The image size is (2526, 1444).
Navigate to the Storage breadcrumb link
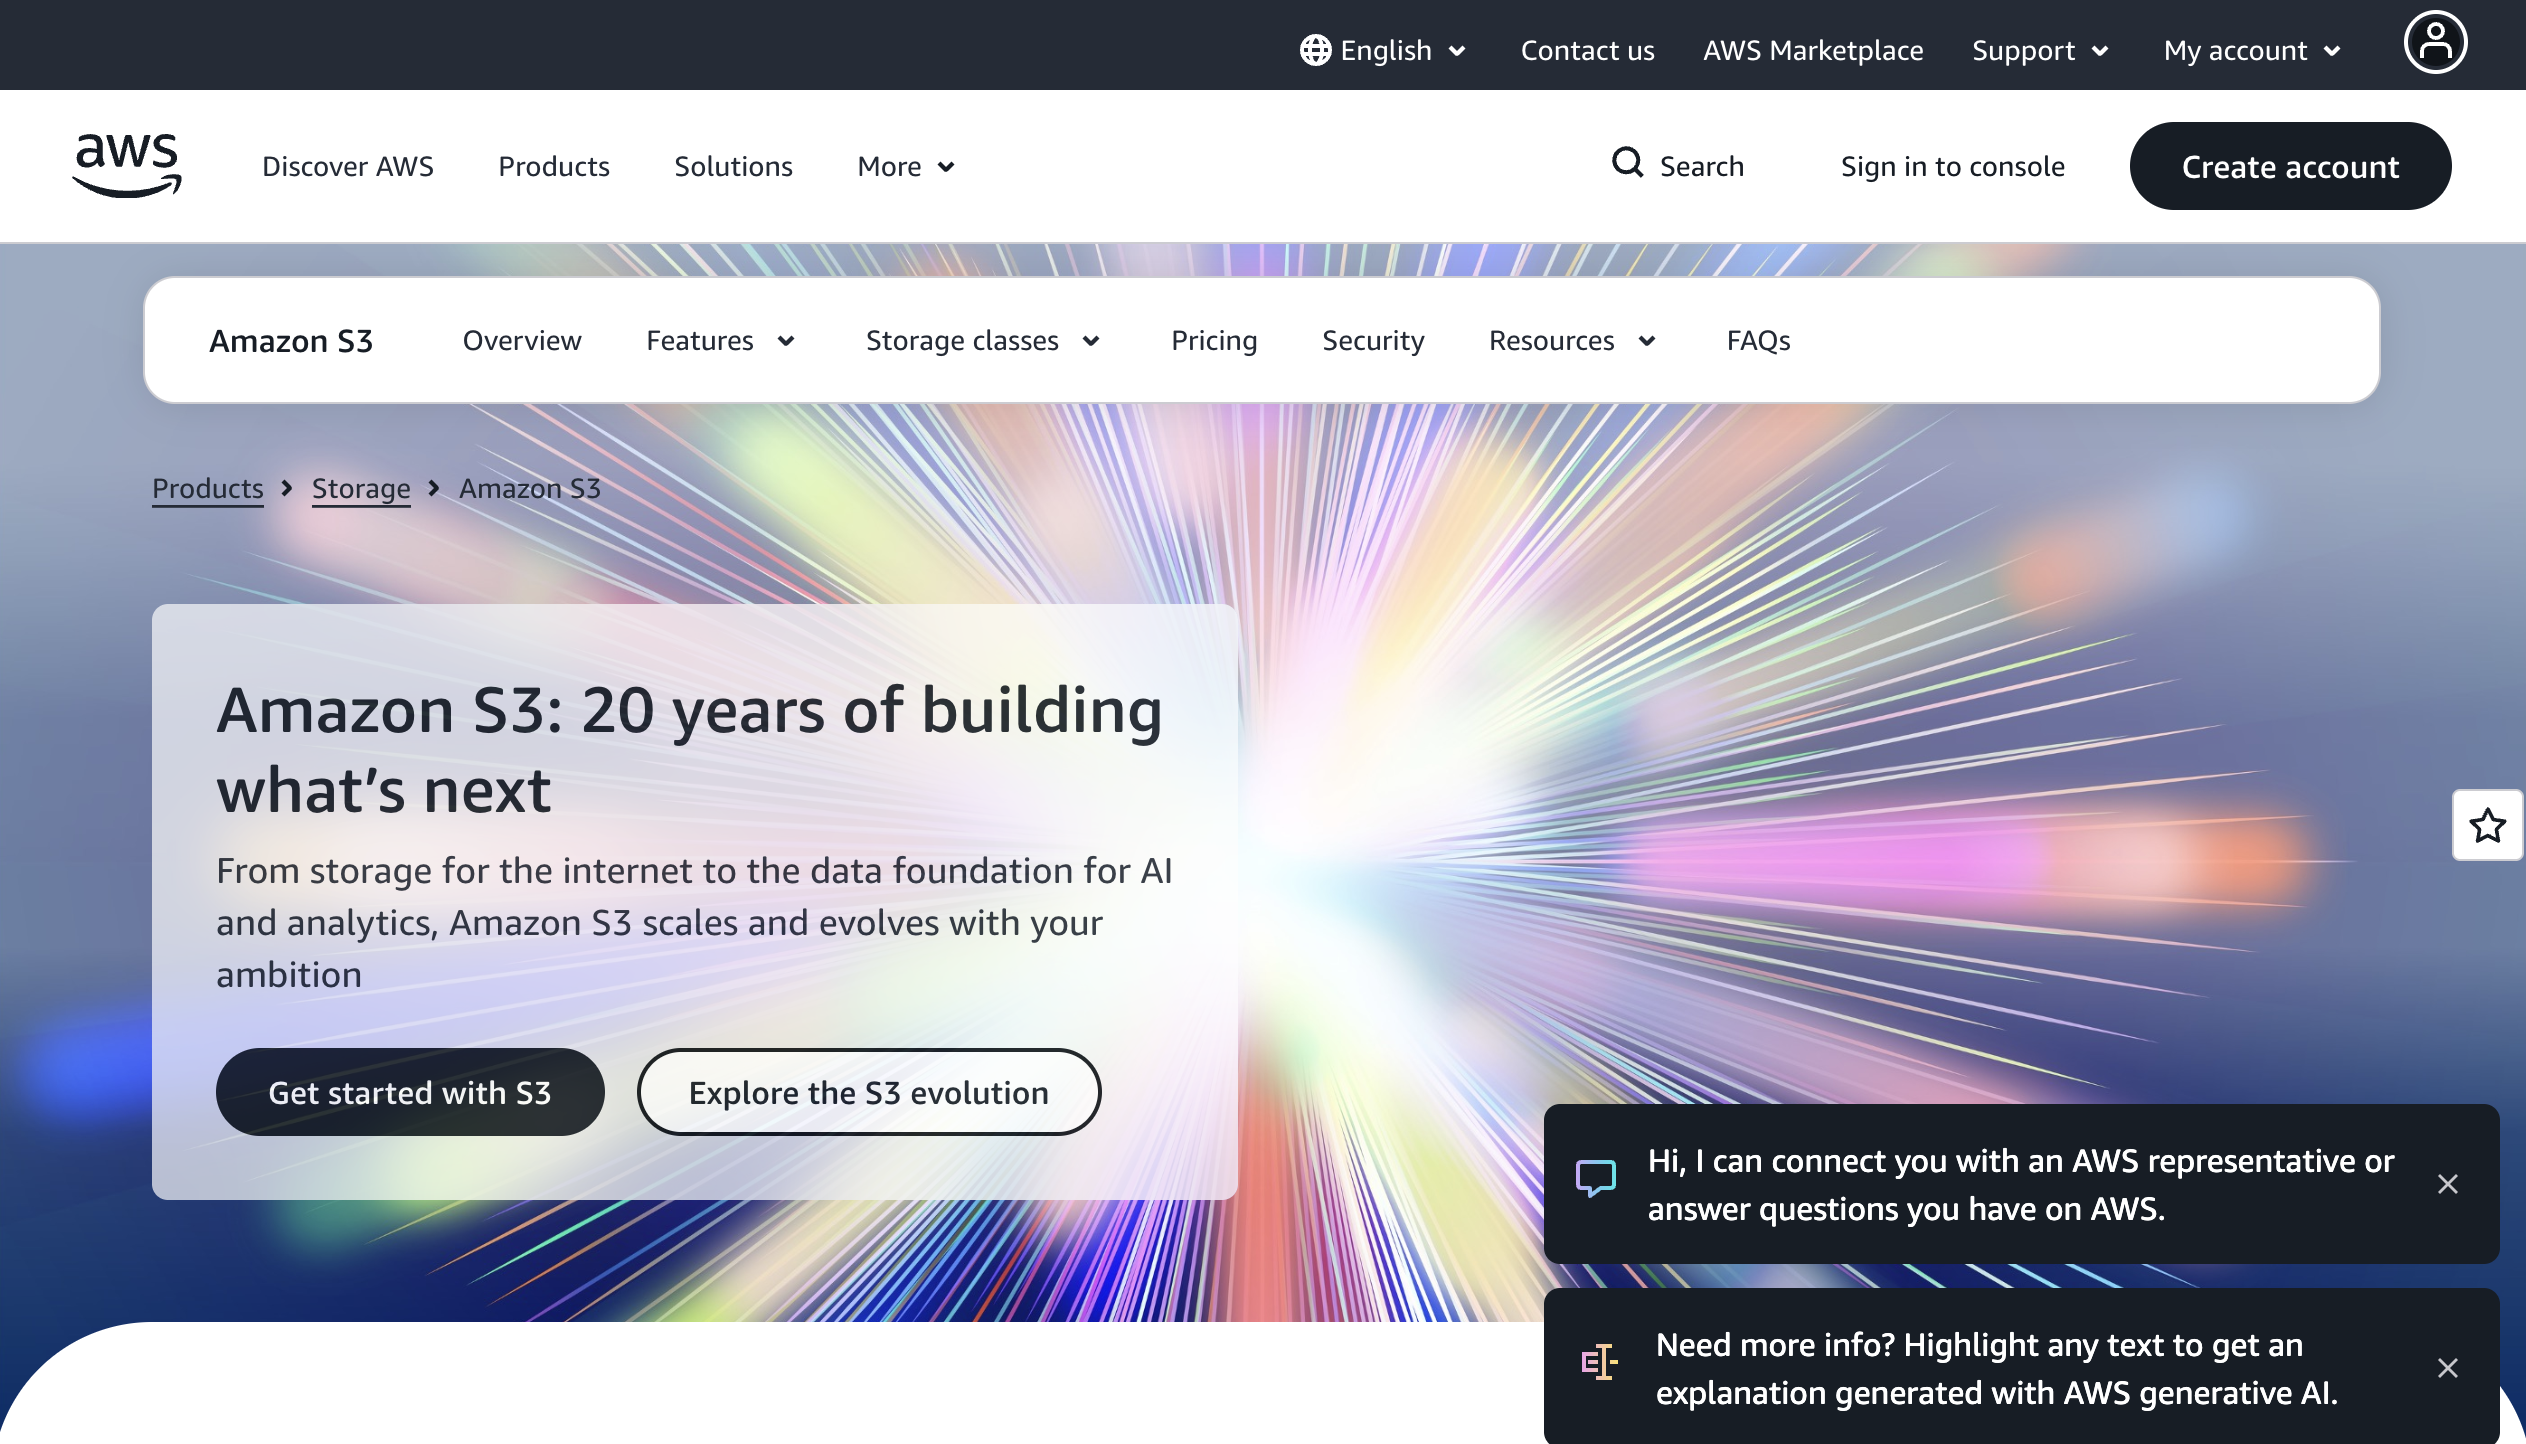361,488
